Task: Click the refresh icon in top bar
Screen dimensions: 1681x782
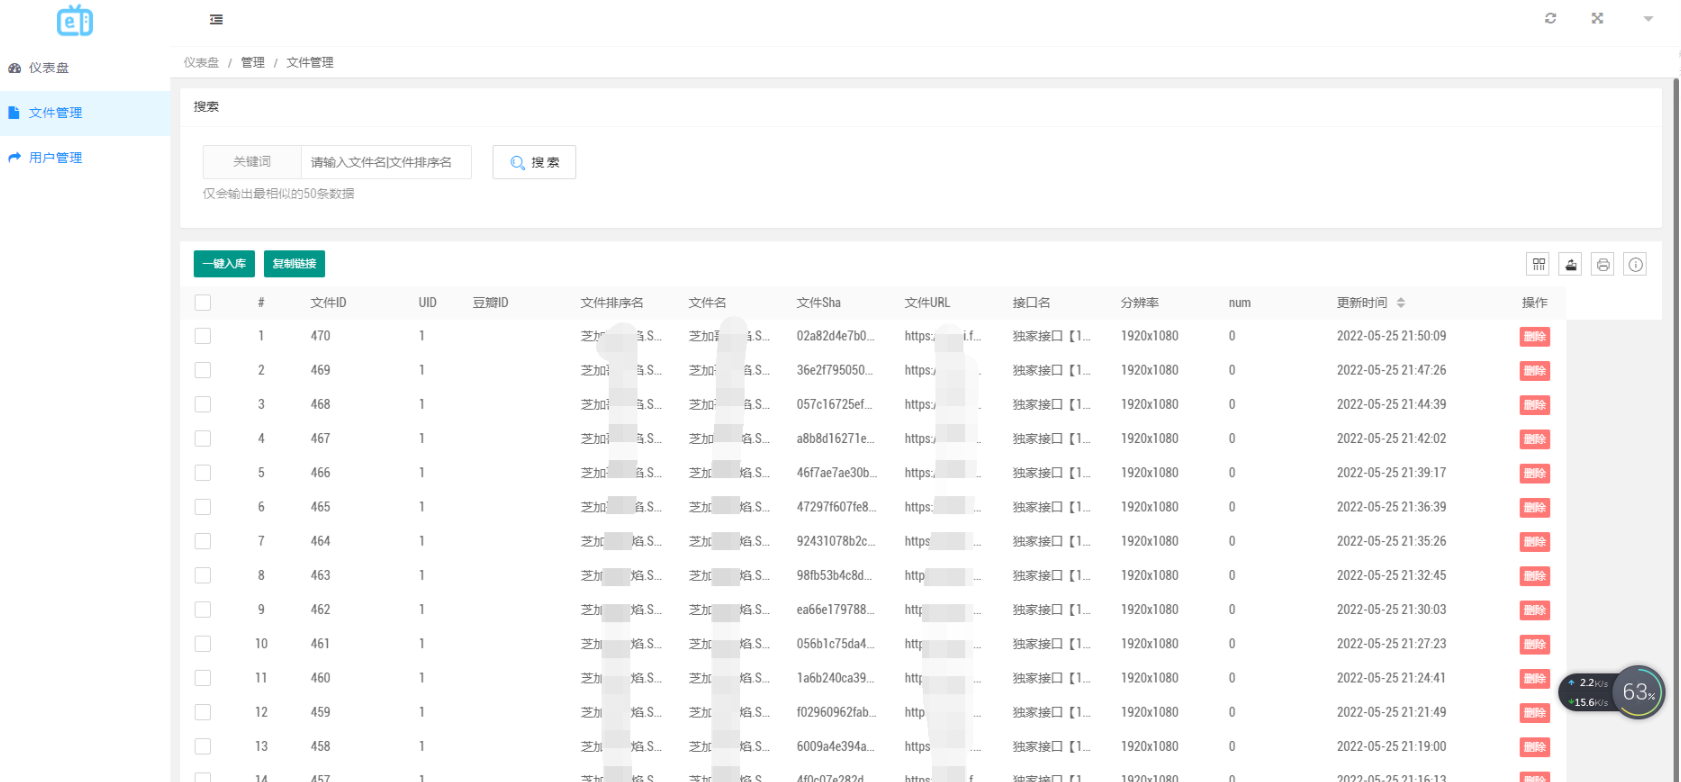Action: pos(1550,18)
